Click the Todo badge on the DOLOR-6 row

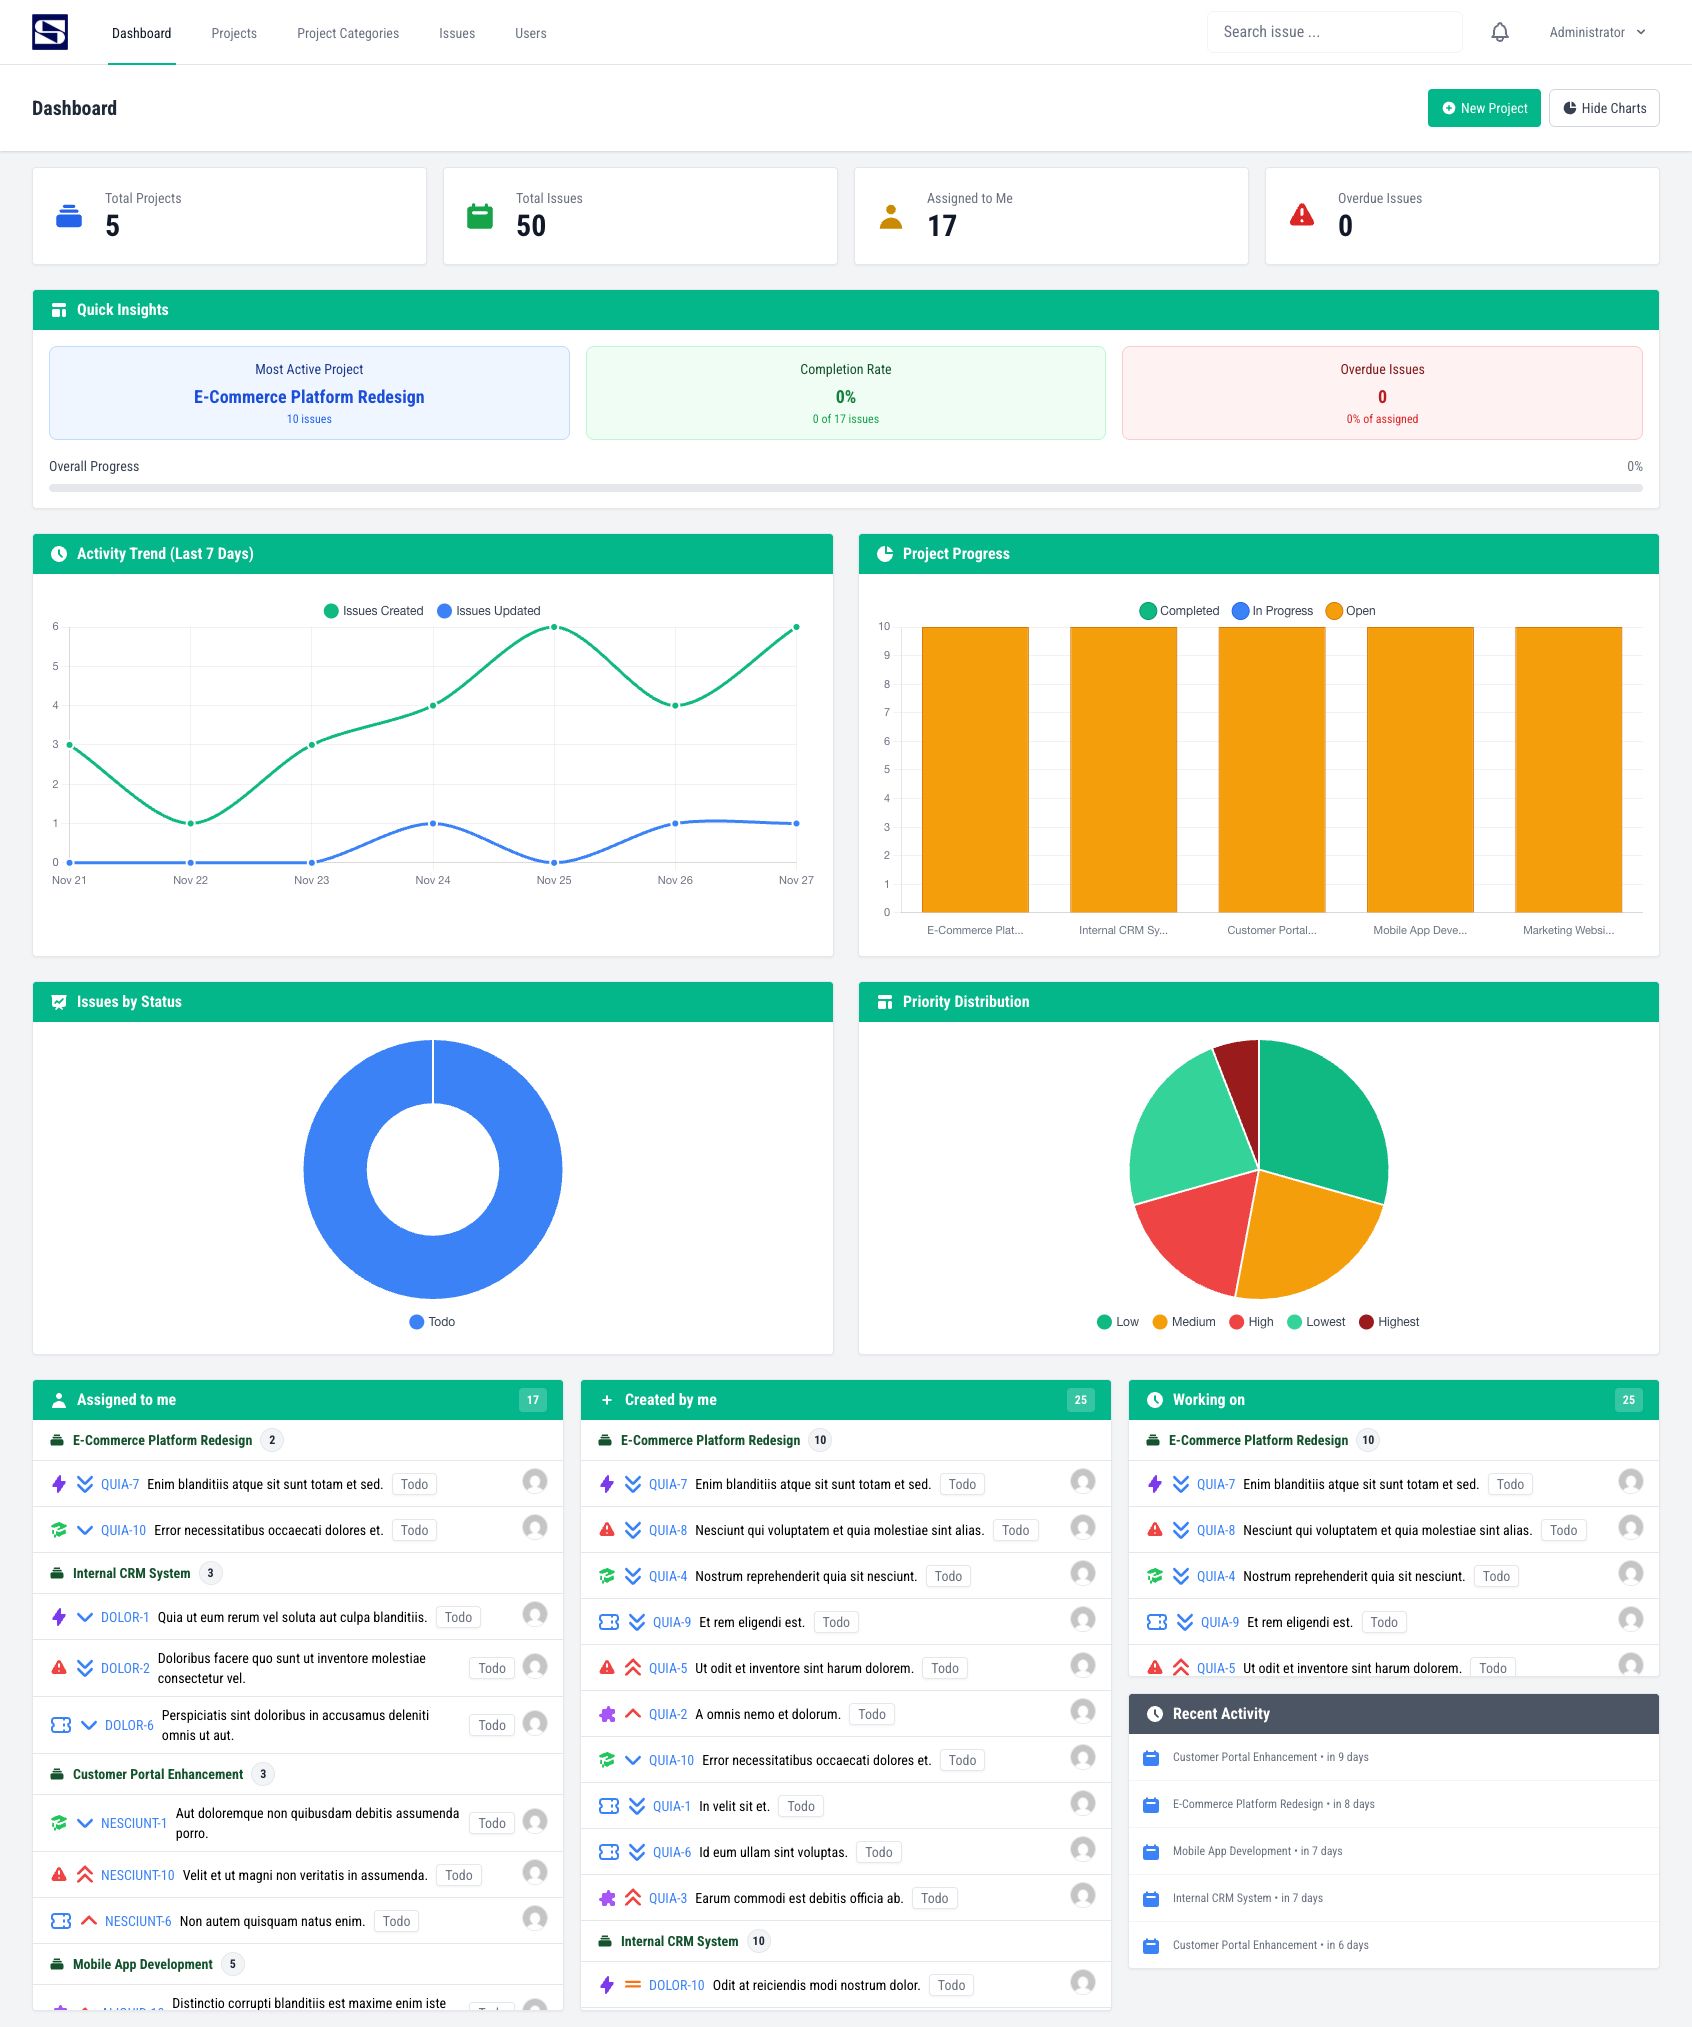pos(492,1725)
